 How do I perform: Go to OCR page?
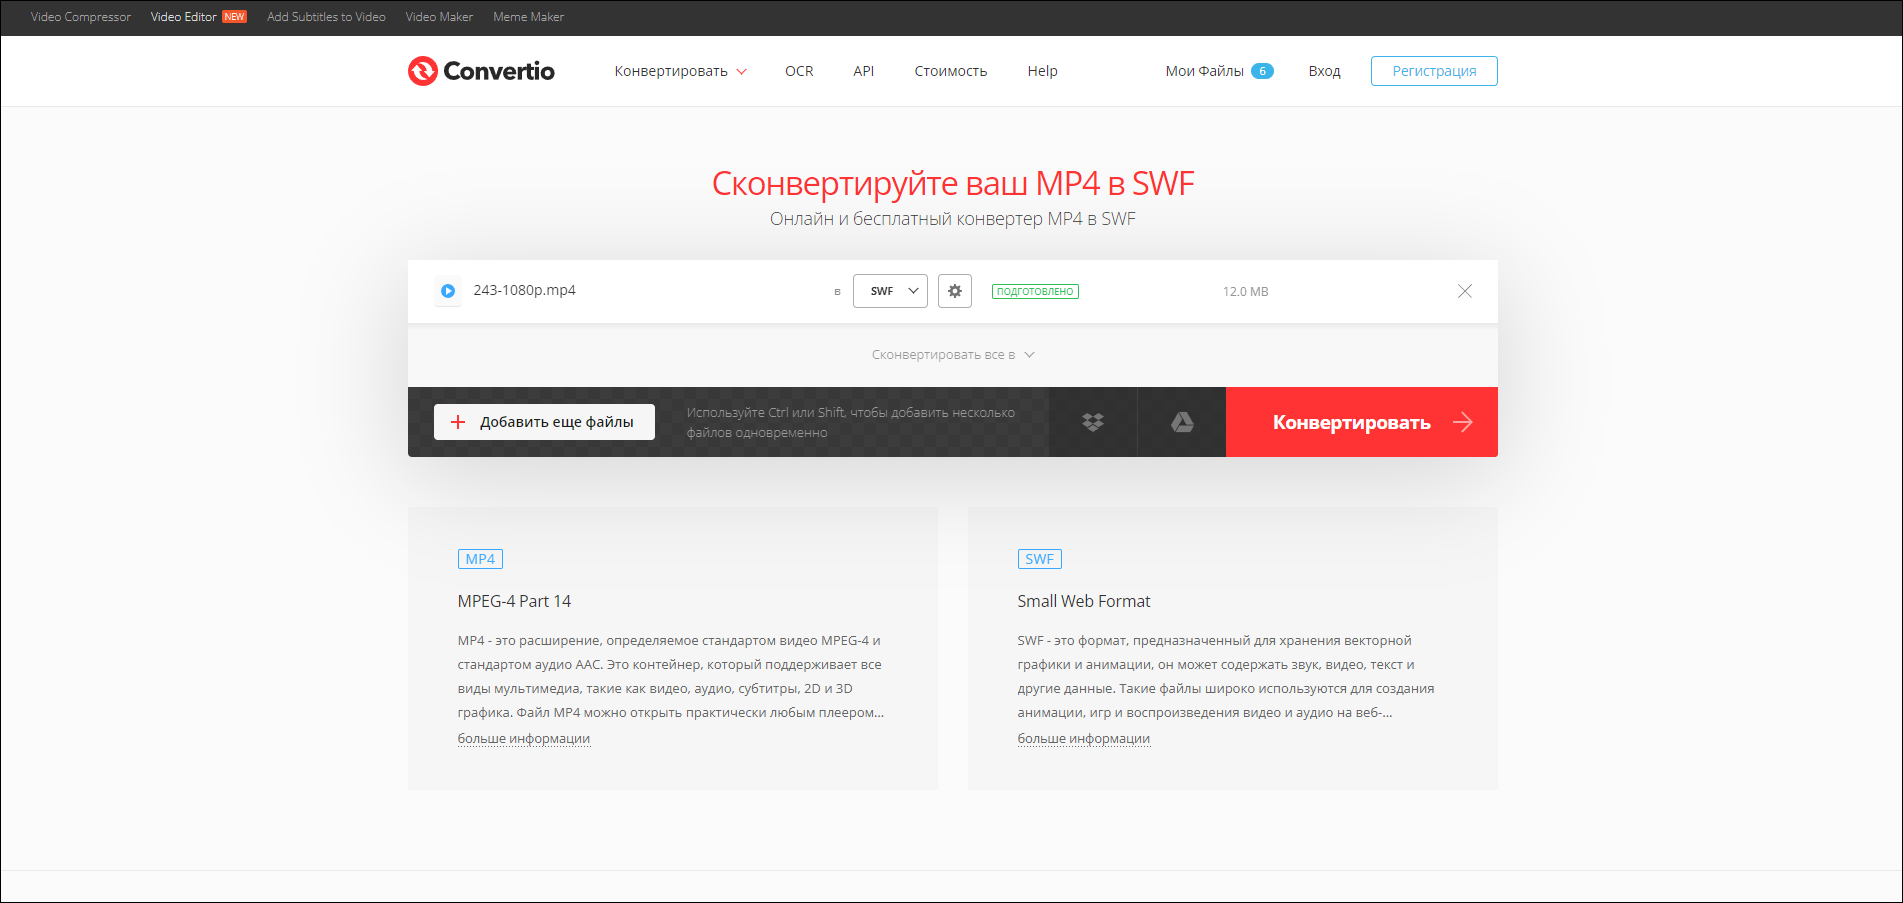[799, 71]
